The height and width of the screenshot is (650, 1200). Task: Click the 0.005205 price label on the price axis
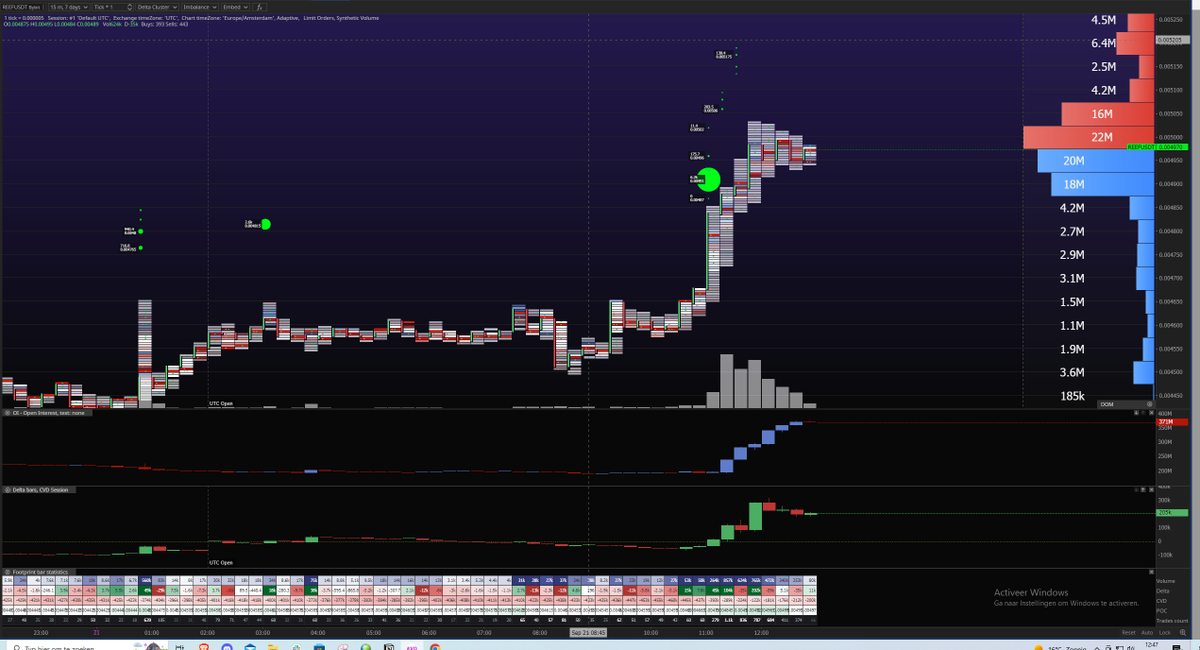[1171, 40]
